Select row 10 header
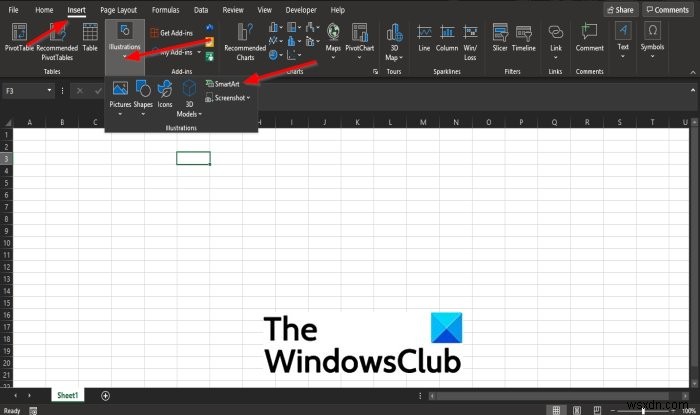 7,243
